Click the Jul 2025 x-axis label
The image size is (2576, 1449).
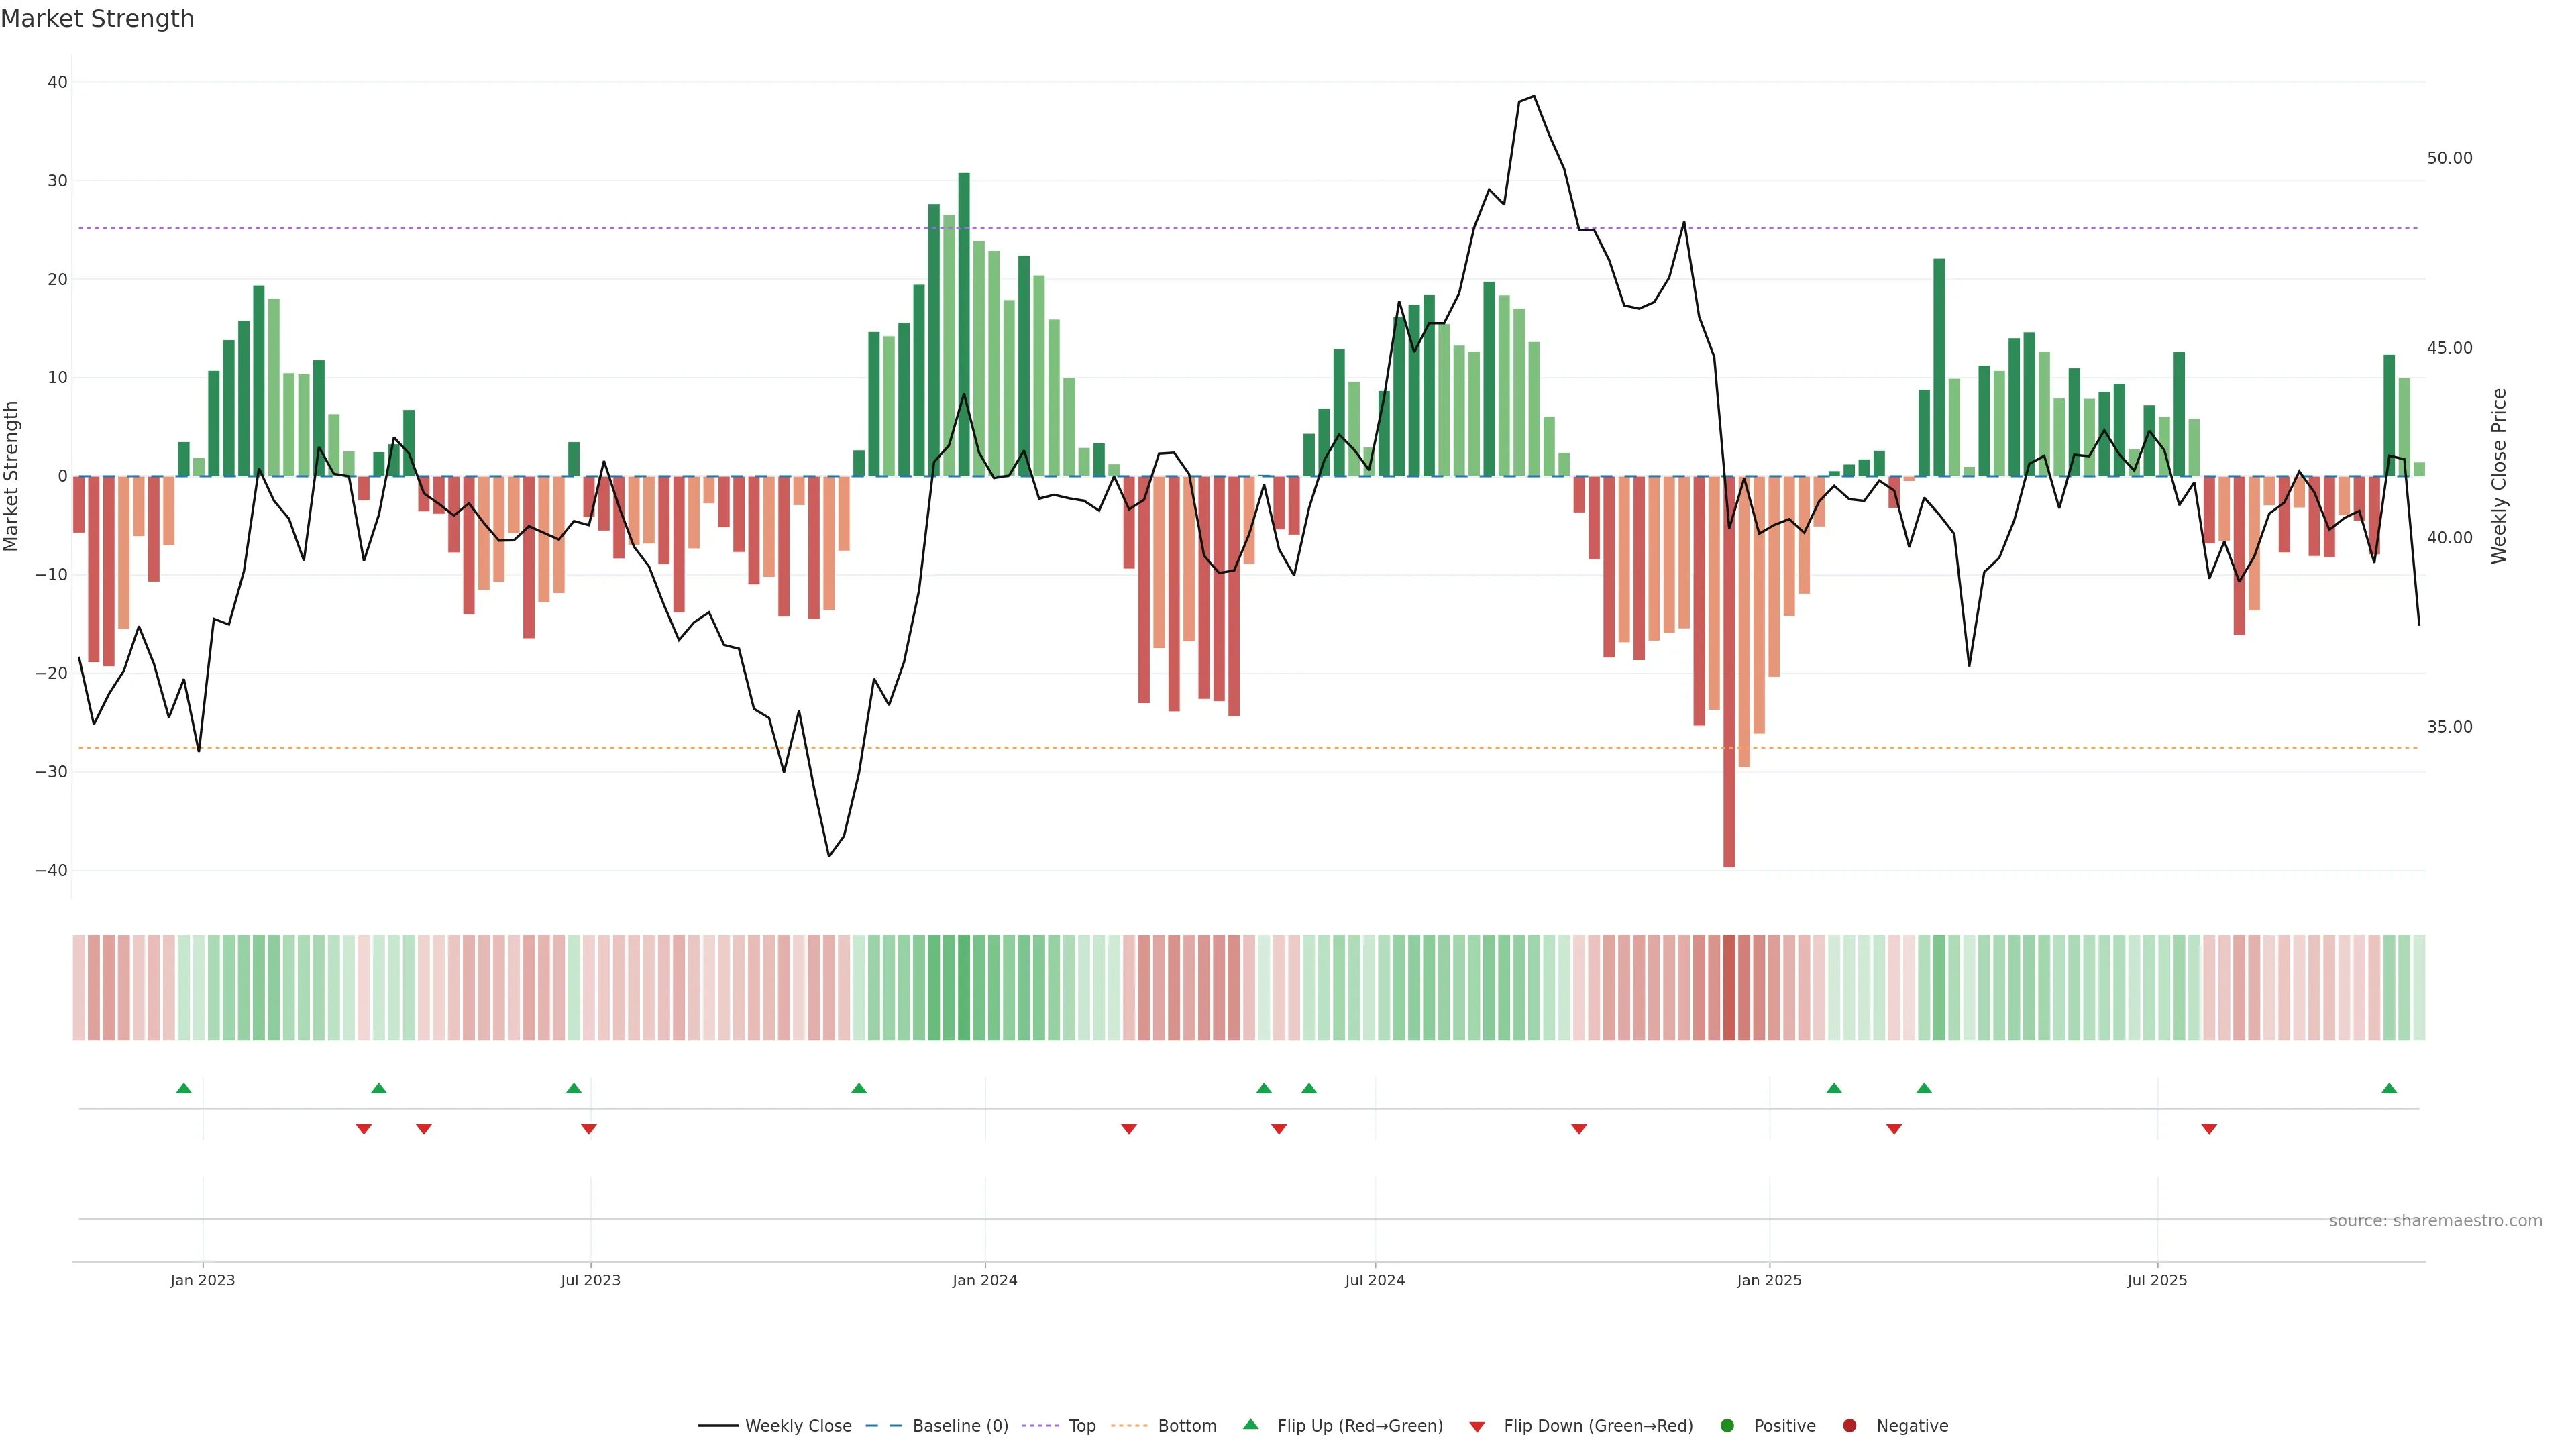2157,1280
